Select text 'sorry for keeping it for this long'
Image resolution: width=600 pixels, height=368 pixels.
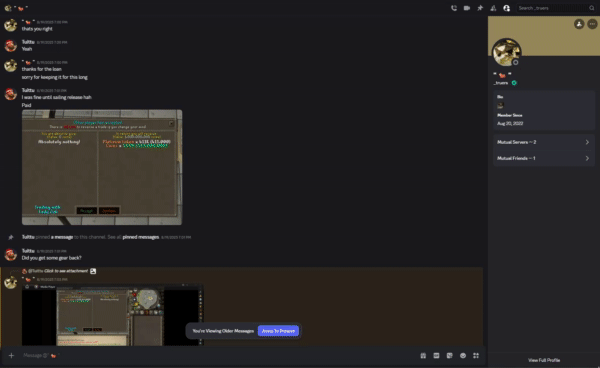pos(55,77)
